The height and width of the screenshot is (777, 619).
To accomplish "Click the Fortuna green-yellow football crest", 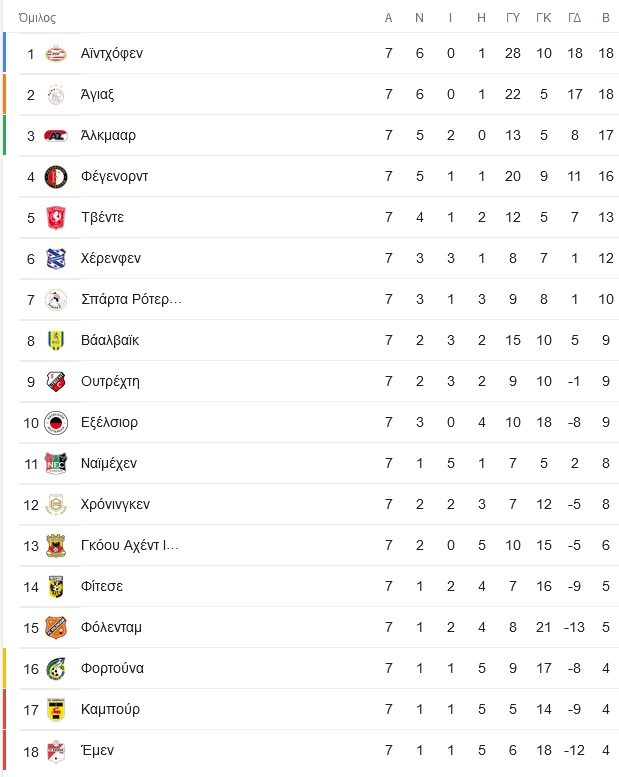I will tap(56, 668).
